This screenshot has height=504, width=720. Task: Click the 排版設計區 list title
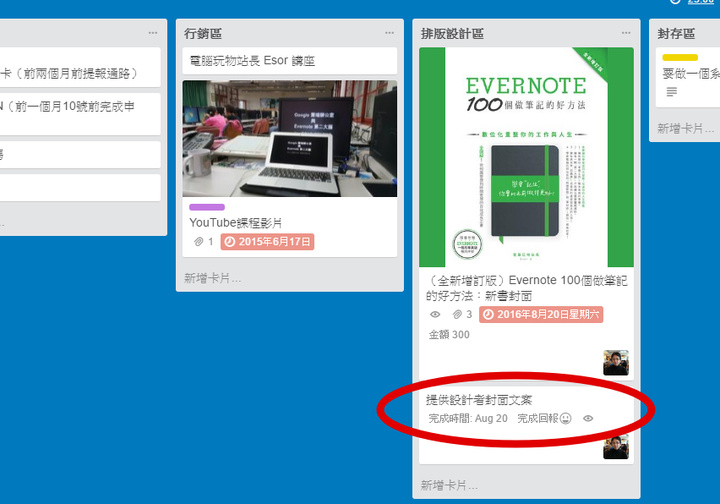coord(452,34)
